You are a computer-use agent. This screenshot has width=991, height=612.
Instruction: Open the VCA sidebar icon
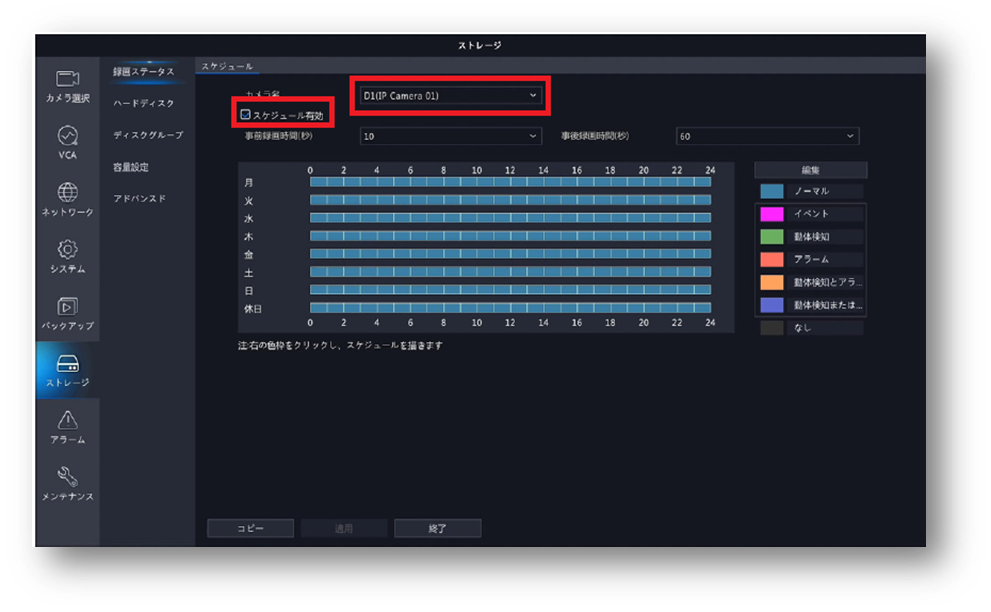point(67,136)
